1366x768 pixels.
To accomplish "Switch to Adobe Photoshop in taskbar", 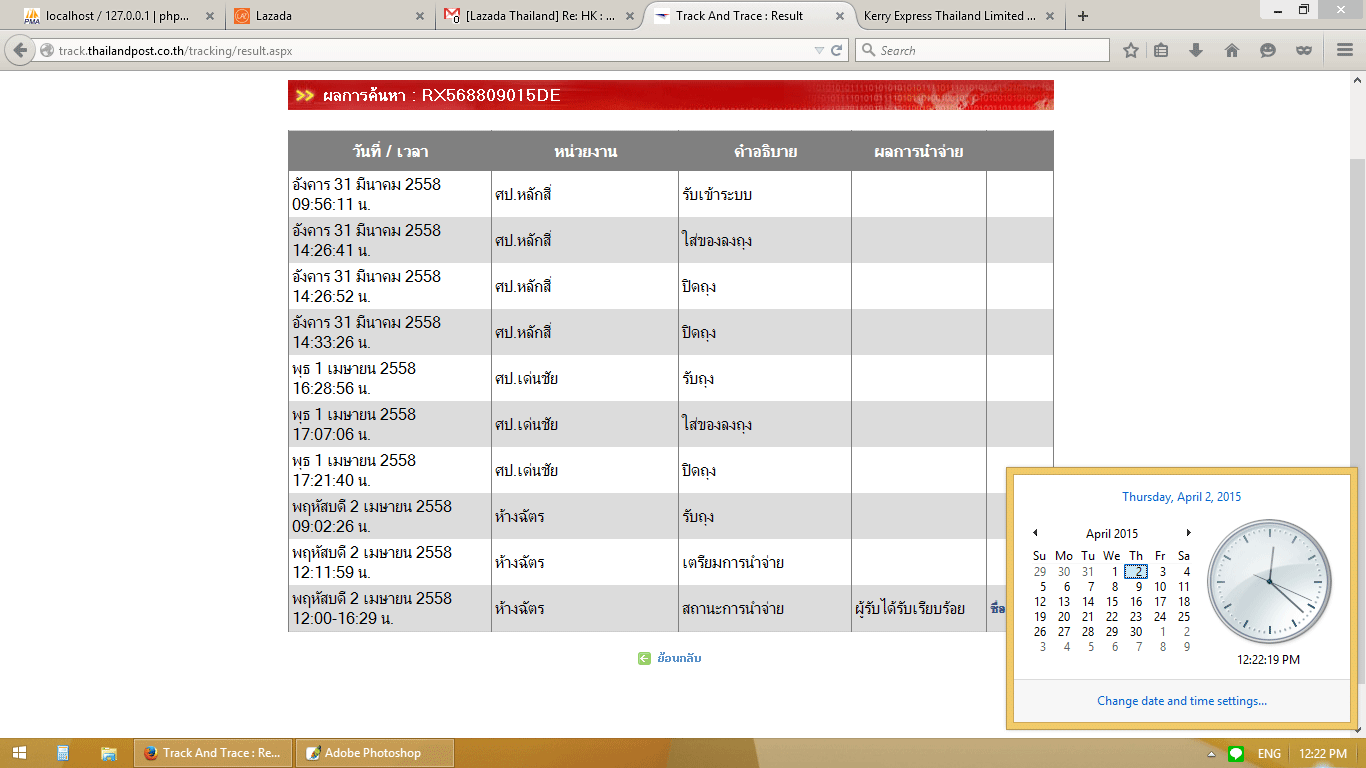I will [376, 753].
